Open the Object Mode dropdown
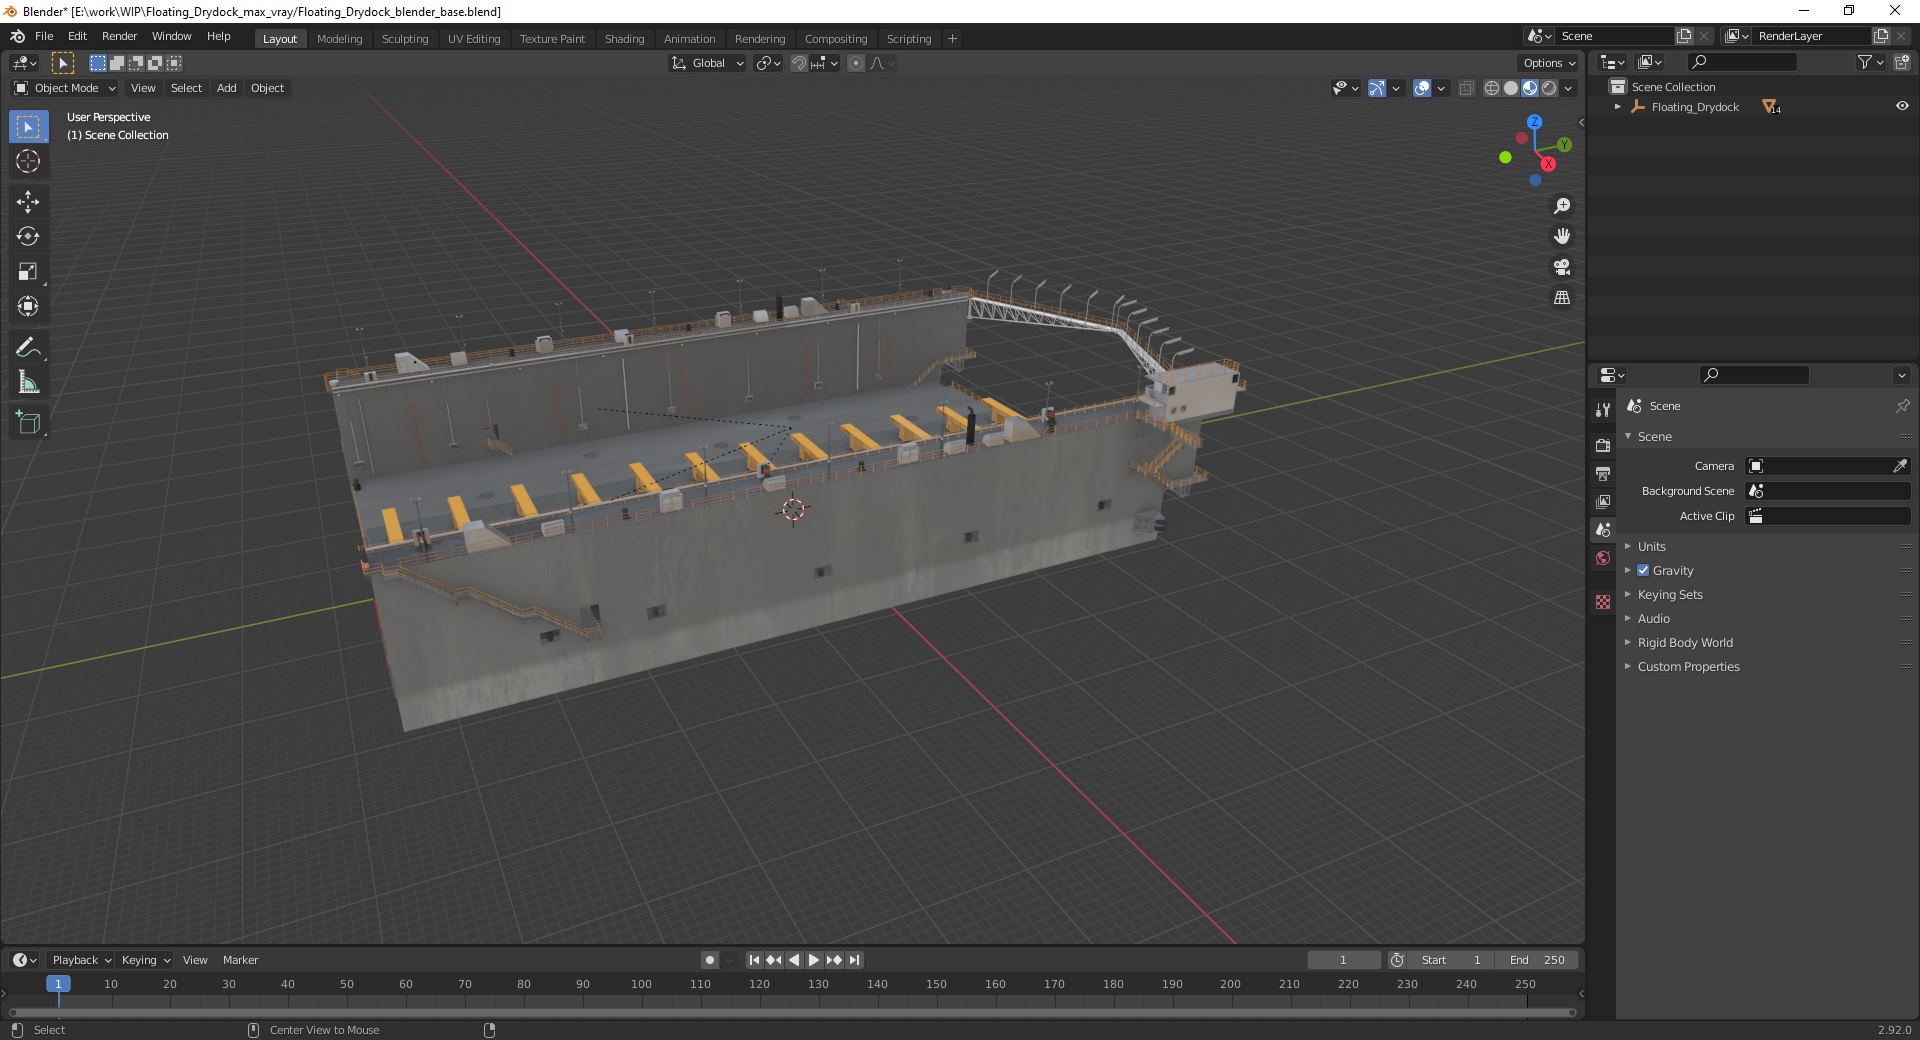Image resolution: width=1920 pixels, height=1040 pixels. pos(65,88)
